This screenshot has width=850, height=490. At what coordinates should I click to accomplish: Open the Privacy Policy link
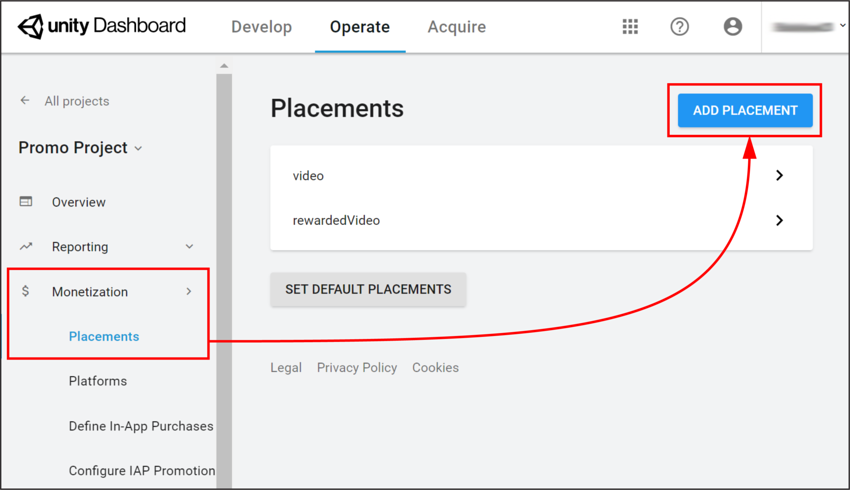coord(357,368)
